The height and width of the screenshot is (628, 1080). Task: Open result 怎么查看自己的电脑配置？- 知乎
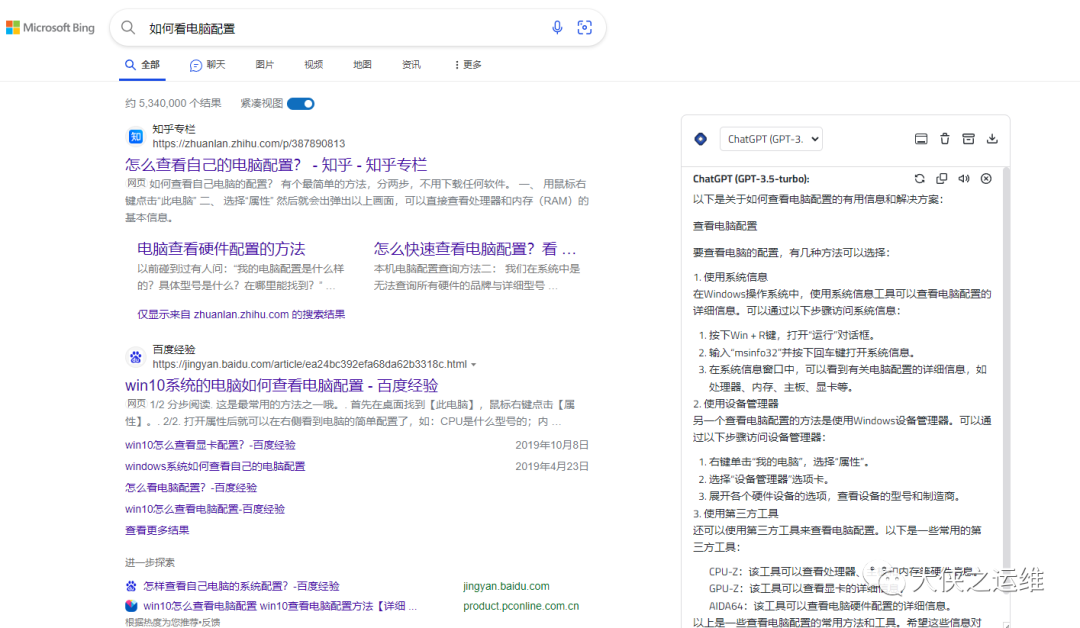pos(276,165)
